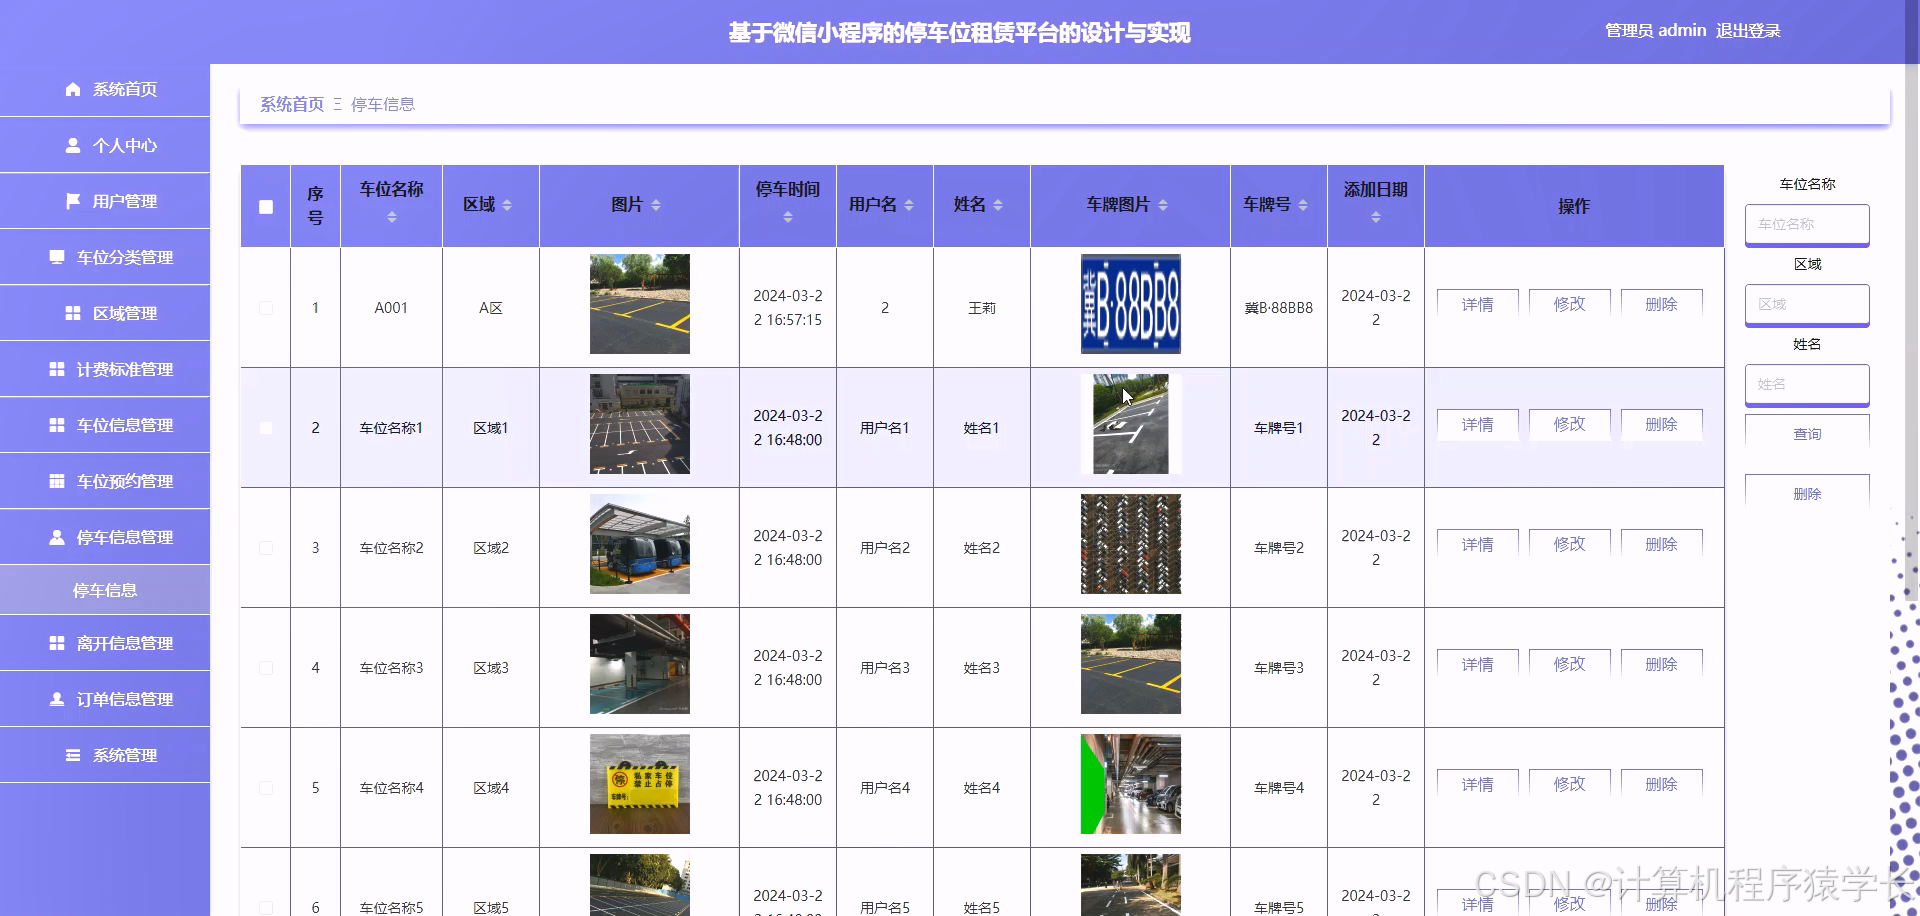Open the 车位名称2 bus shelter photo
Screen dimensions: 1920x916
(640, 544)
